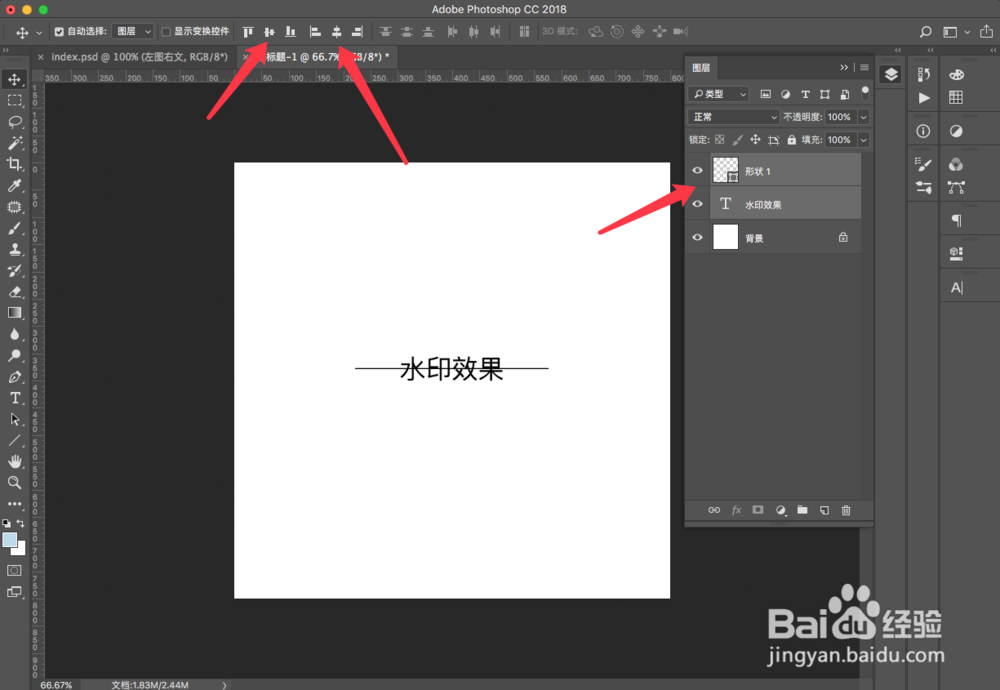Image resolution: width=1000 pixels, height=690 pixels.
Task: Expand the 填充 fill slider arrow
Action: (864, 140)
